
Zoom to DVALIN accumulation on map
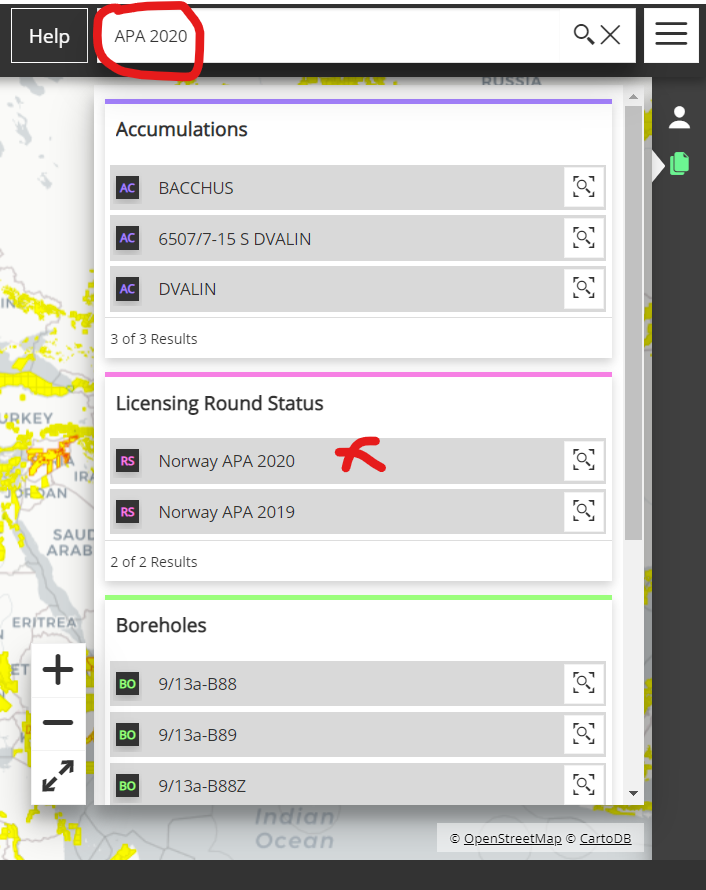click(x=583, y=288)
